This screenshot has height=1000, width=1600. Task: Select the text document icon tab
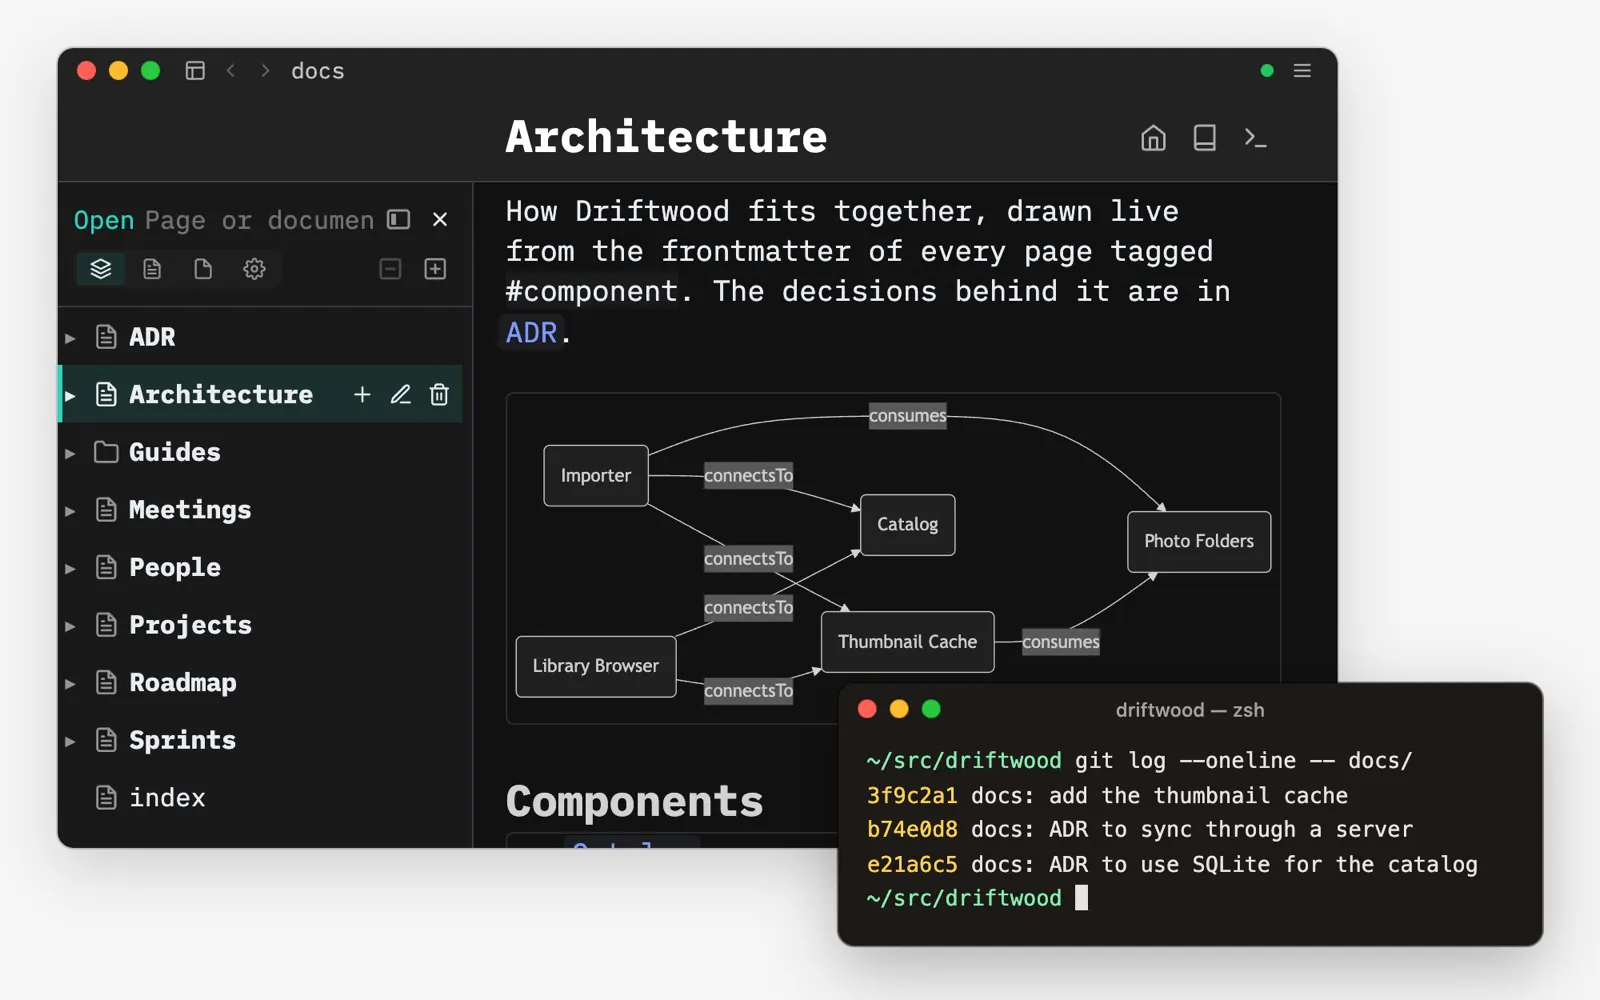click(152, 269)
